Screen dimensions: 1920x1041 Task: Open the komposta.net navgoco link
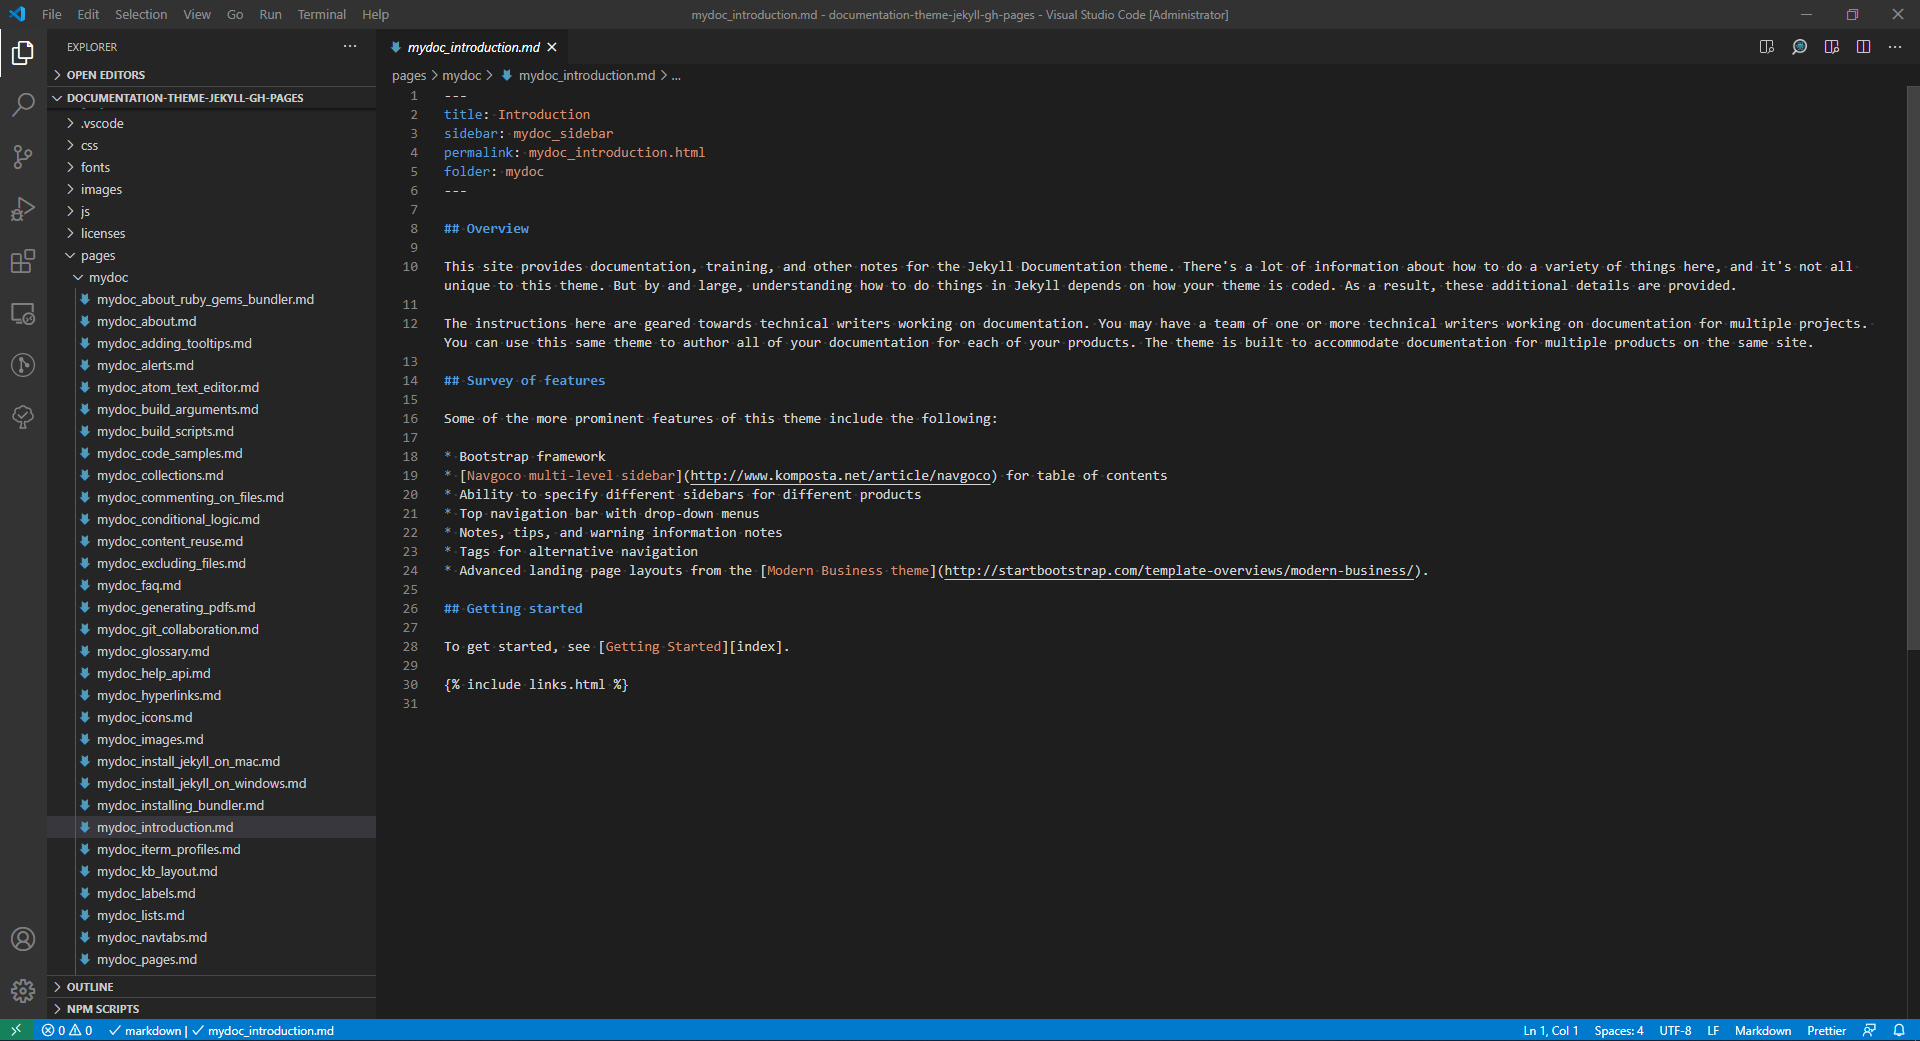click(x=840, y=475)
